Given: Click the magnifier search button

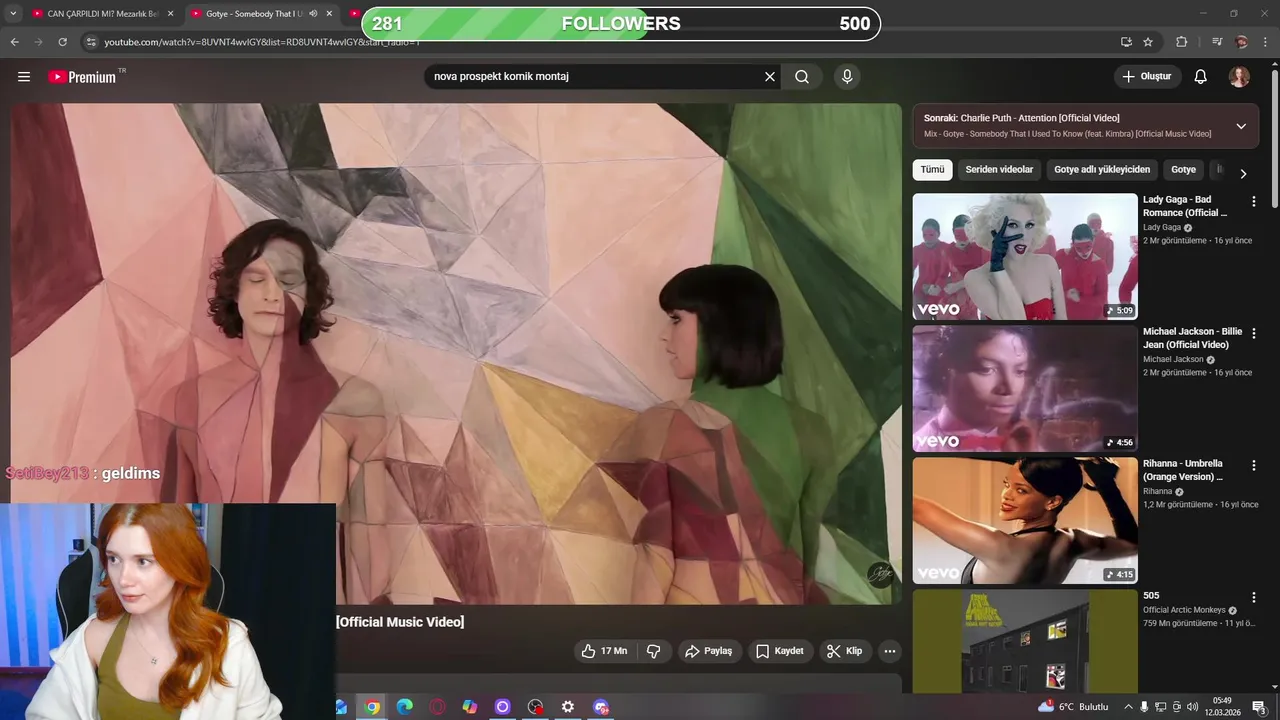Looking at the screenshot, I should (x=802, y=77).
